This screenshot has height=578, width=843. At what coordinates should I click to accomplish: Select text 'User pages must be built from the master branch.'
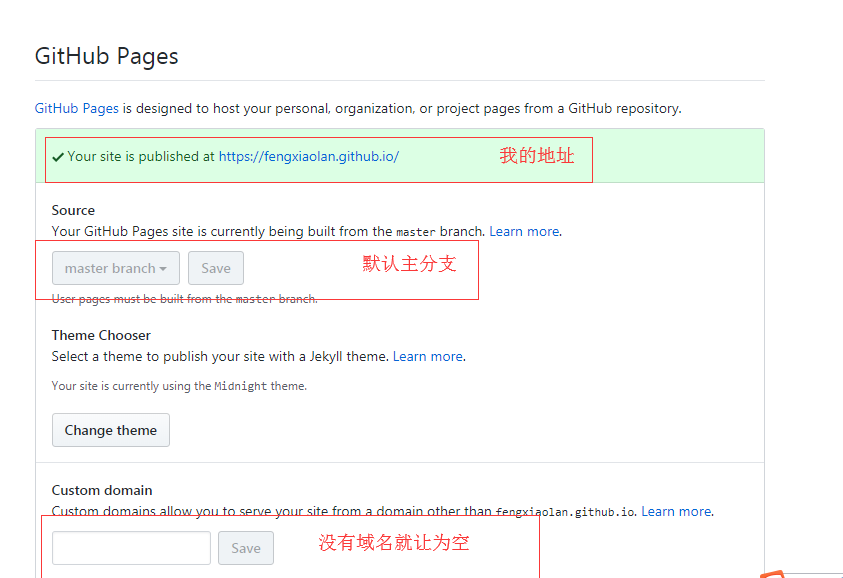(184, 299)
